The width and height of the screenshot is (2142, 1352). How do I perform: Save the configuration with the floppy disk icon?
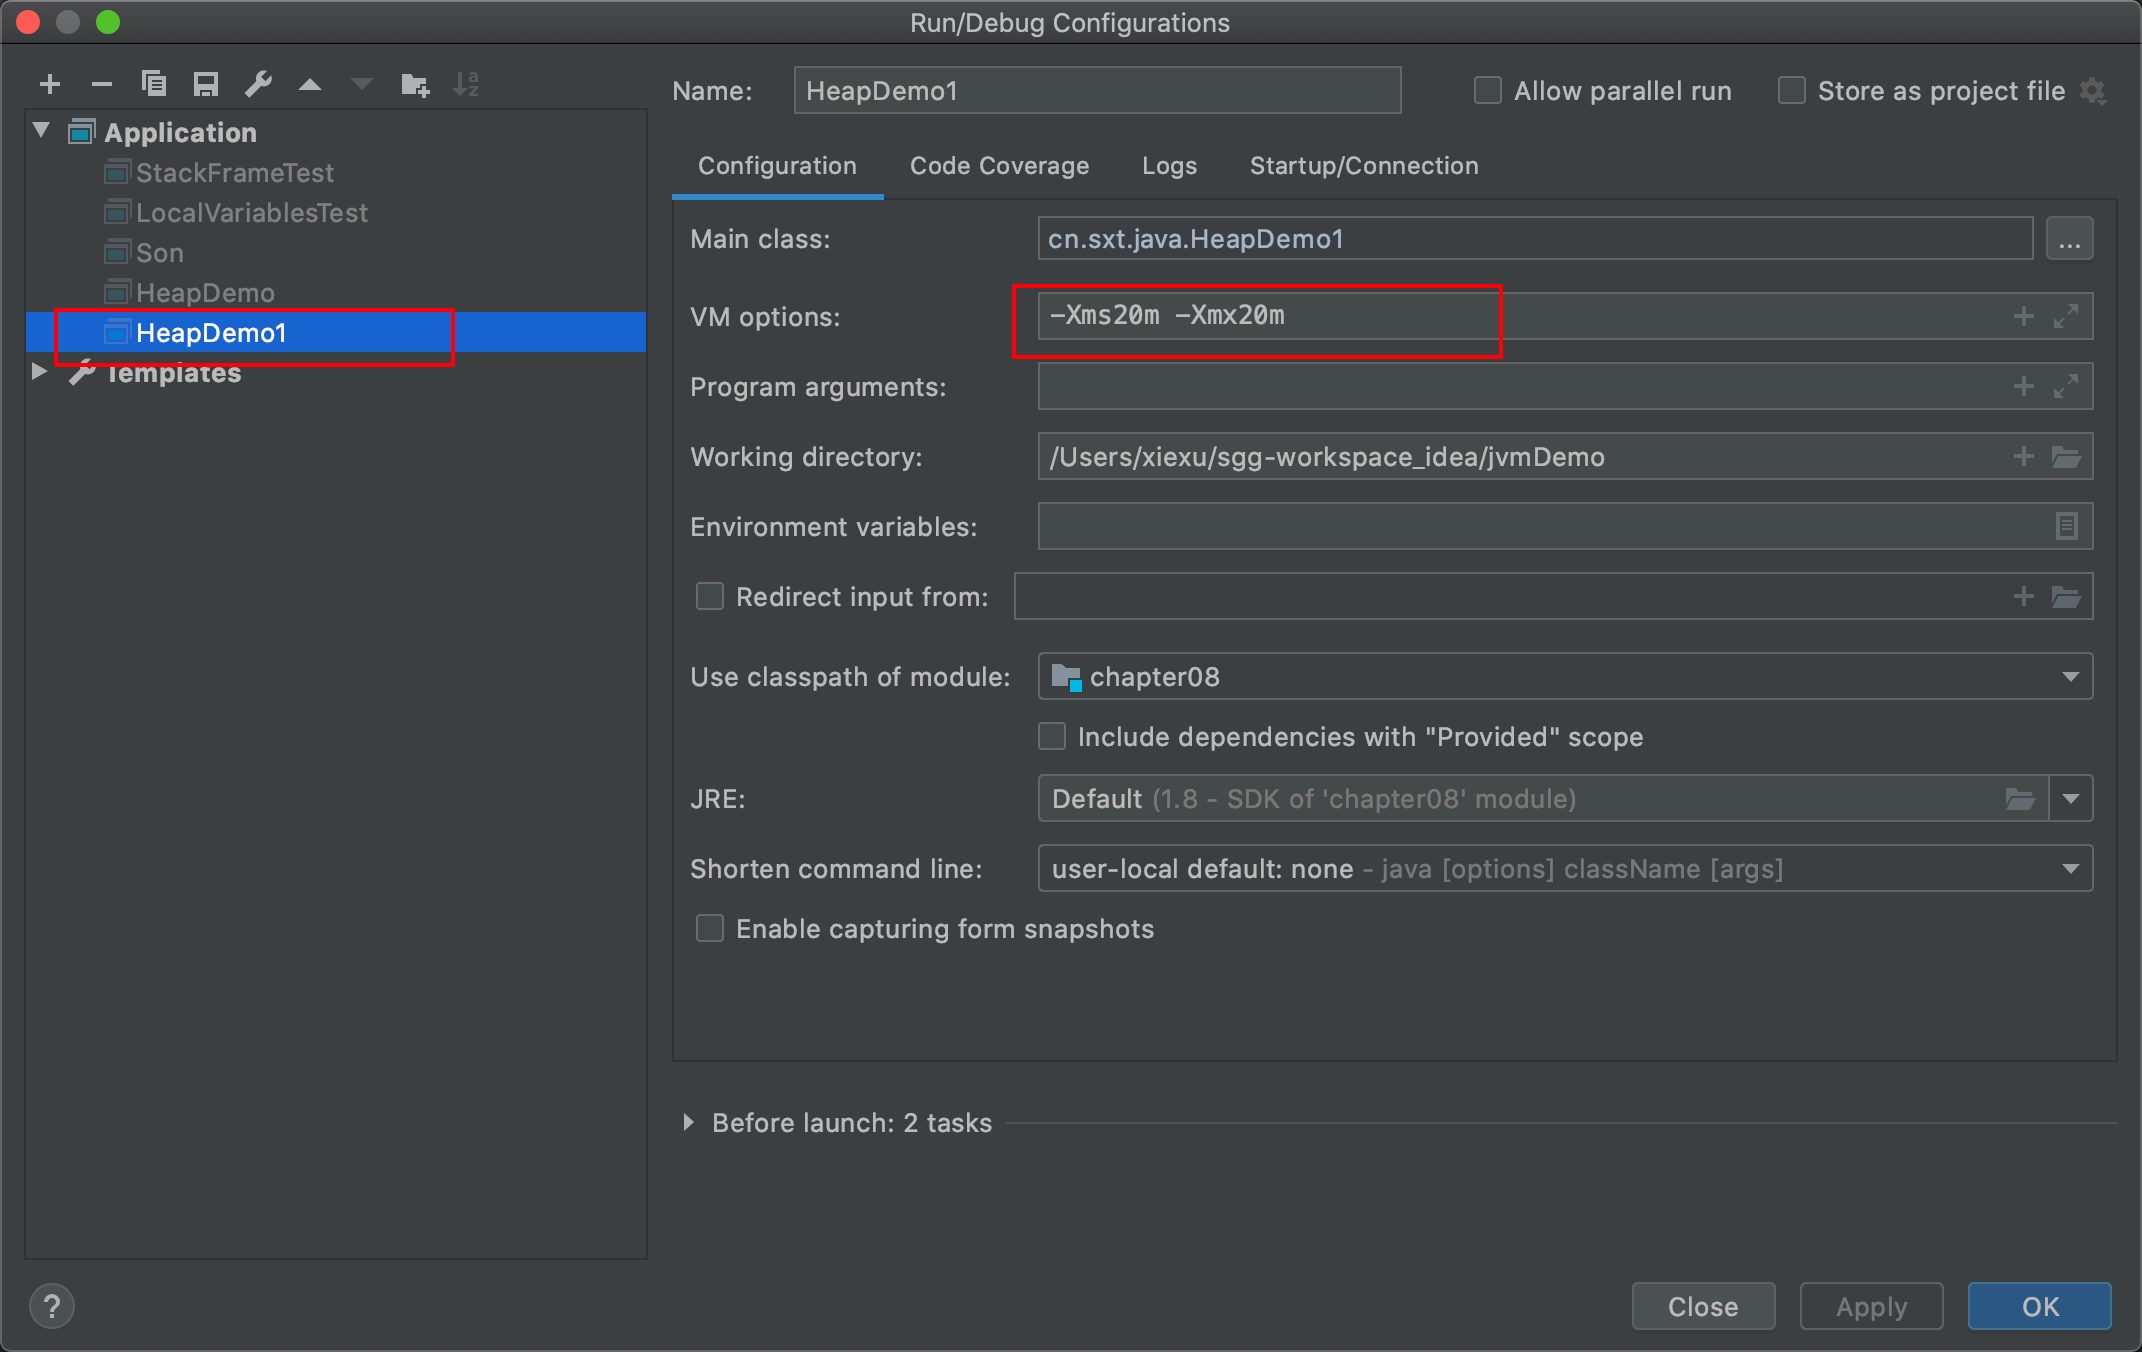pyautogui.click(x=206, y=85)
